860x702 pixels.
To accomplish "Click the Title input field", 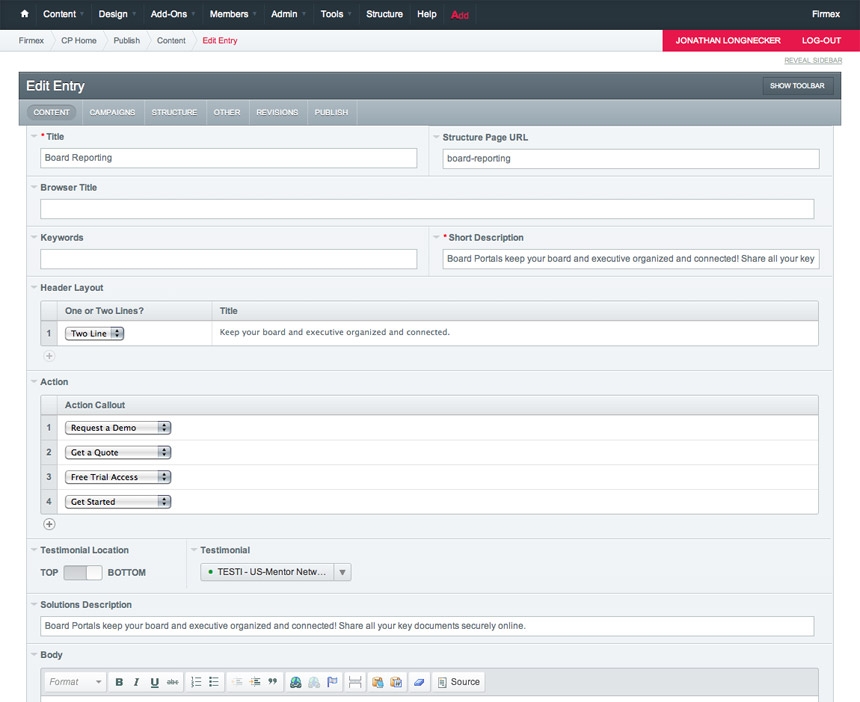I will [x=228, y=158].
